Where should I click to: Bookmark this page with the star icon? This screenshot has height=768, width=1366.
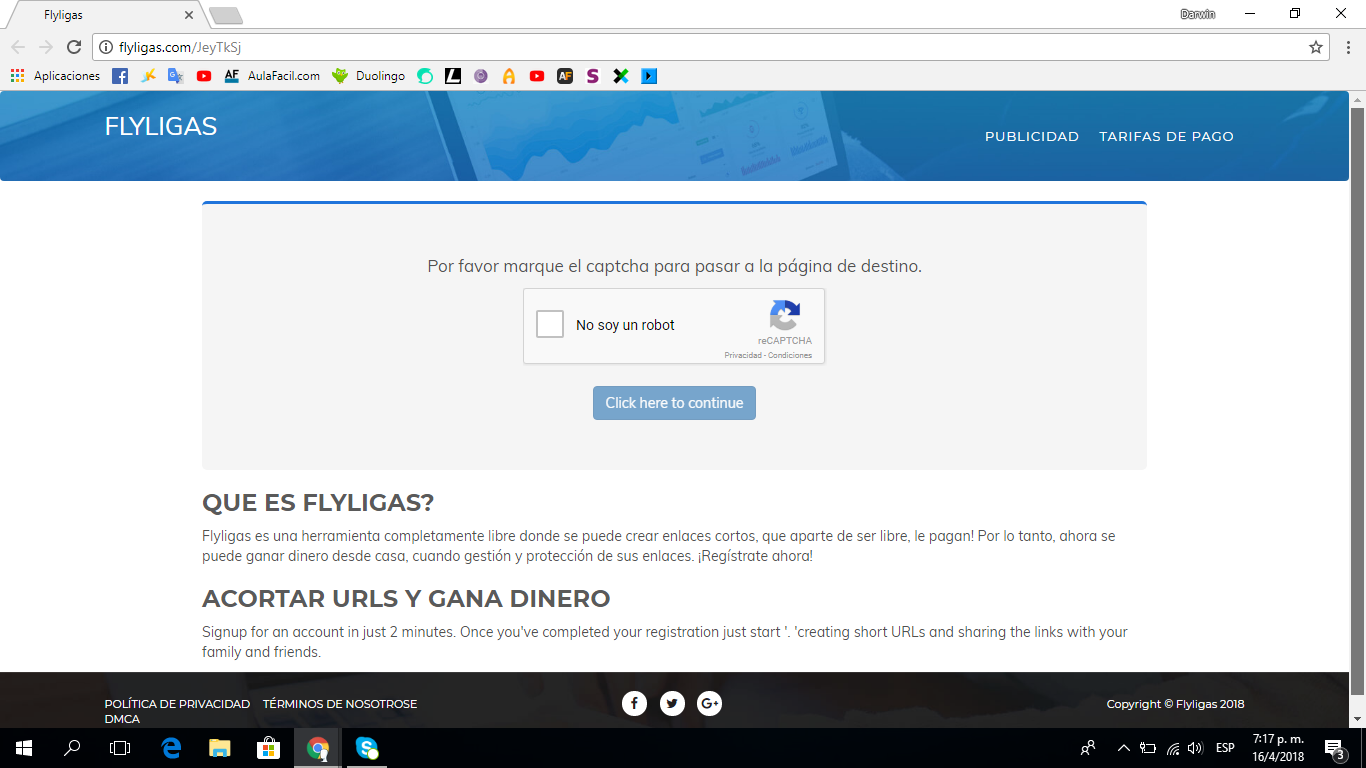tap(1316, 47)
